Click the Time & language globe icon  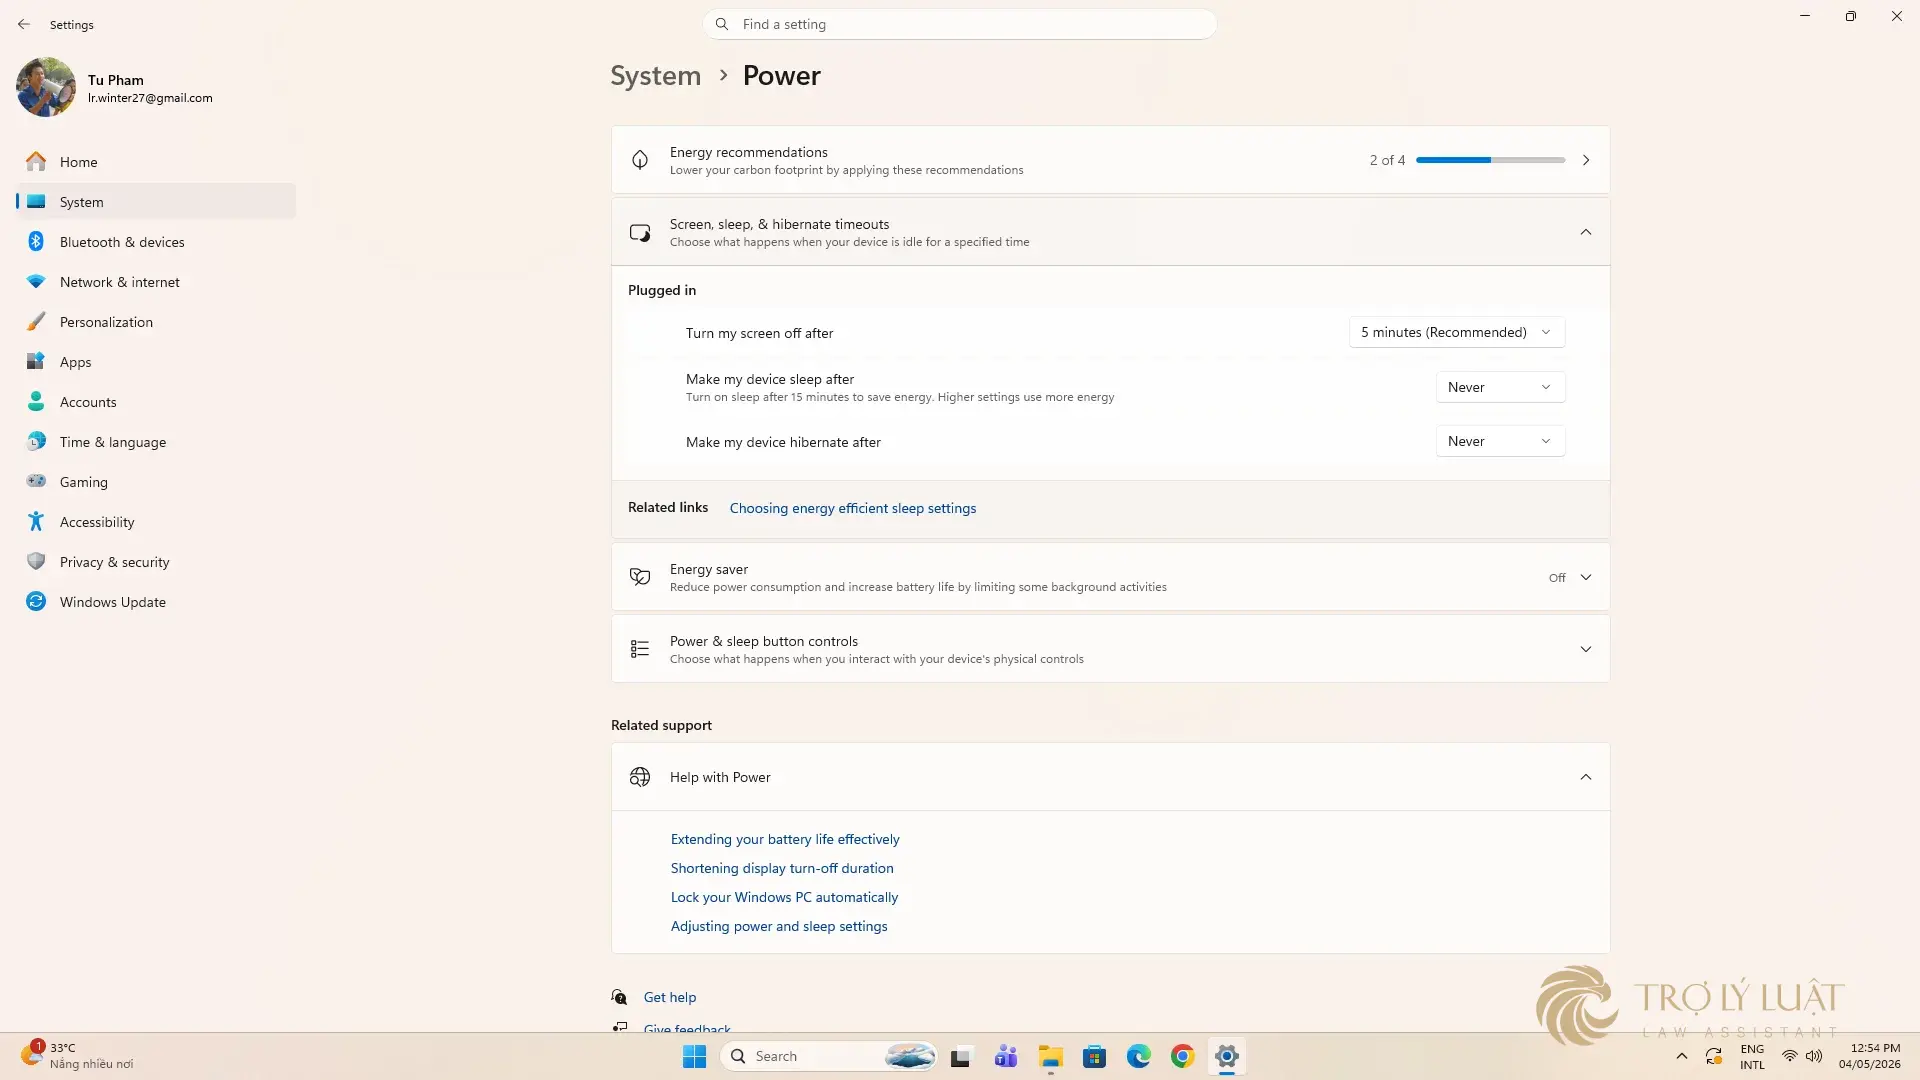point(36,442)
